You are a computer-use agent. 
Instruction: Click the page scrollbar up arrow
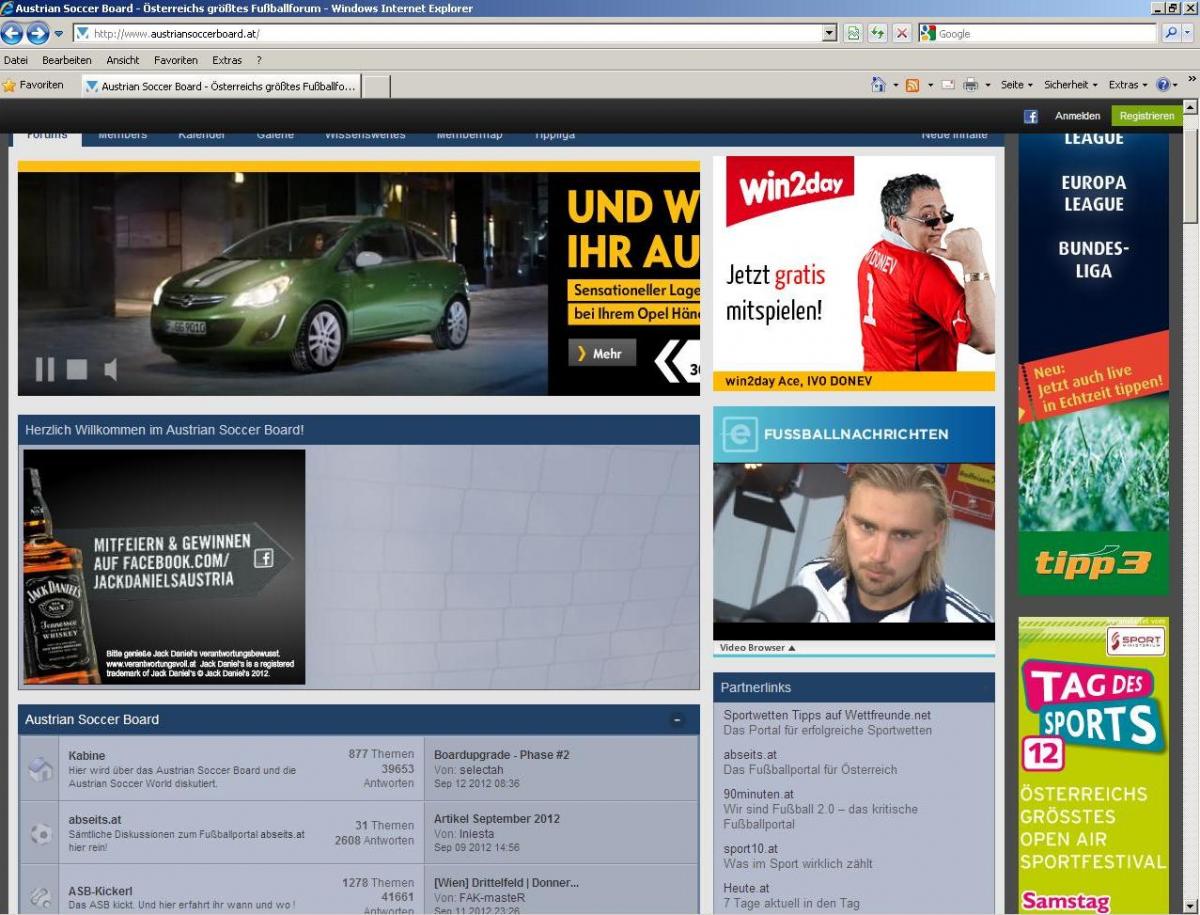click(x=1190, y=107)
